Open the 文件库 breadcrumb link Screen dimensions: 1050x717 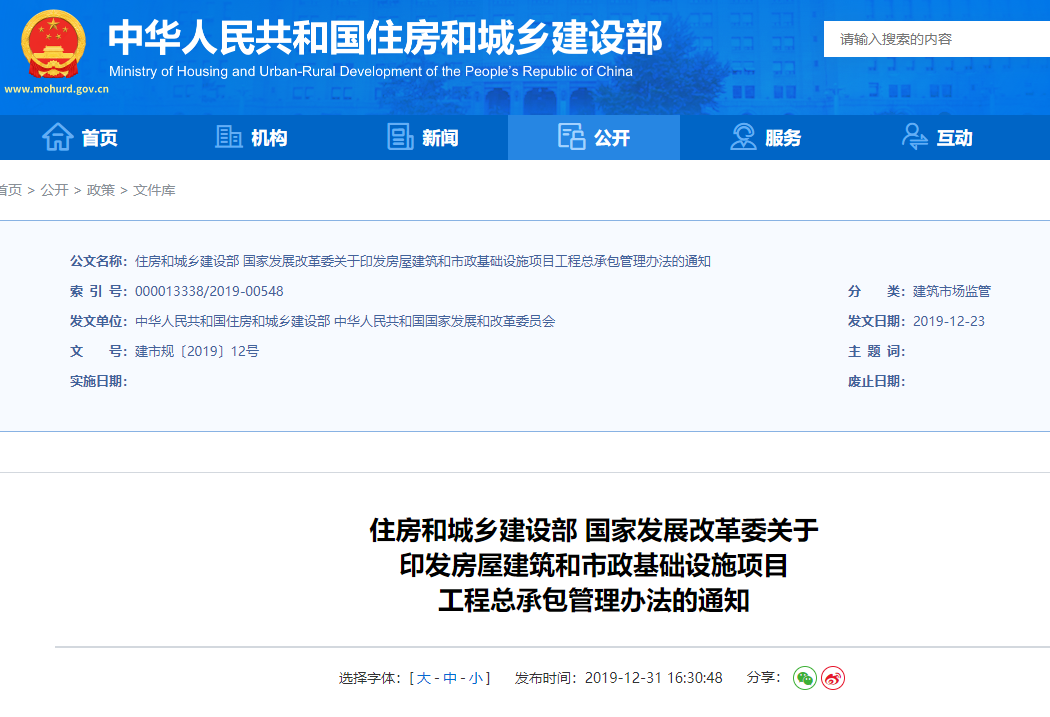(155, 189)
